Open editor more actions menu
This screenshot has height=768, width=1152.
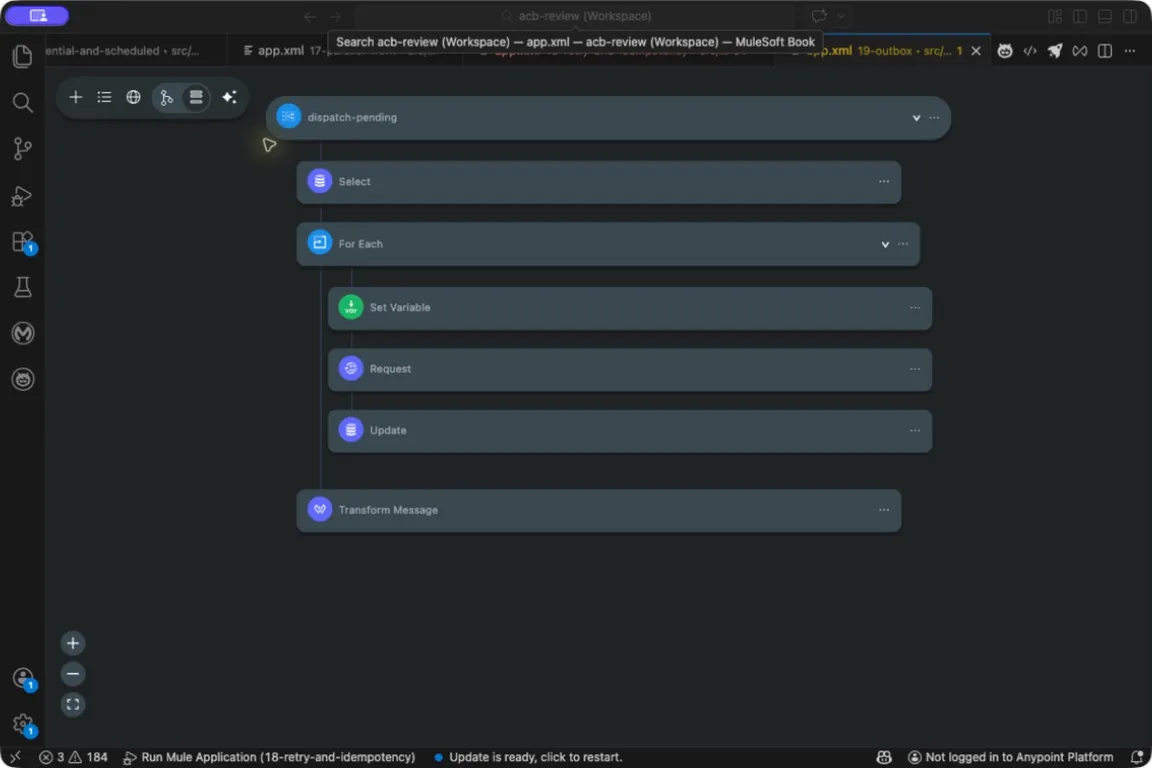(x=1130, y=51)
